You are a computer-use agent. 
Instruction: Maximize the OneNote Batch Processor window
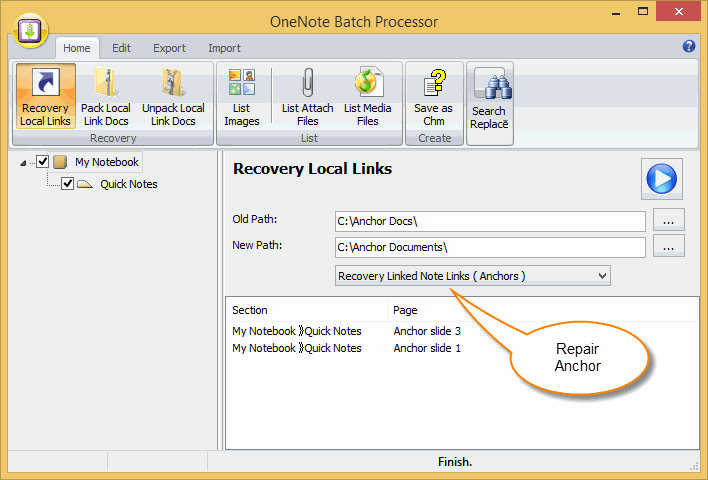[x=643, y=12]
